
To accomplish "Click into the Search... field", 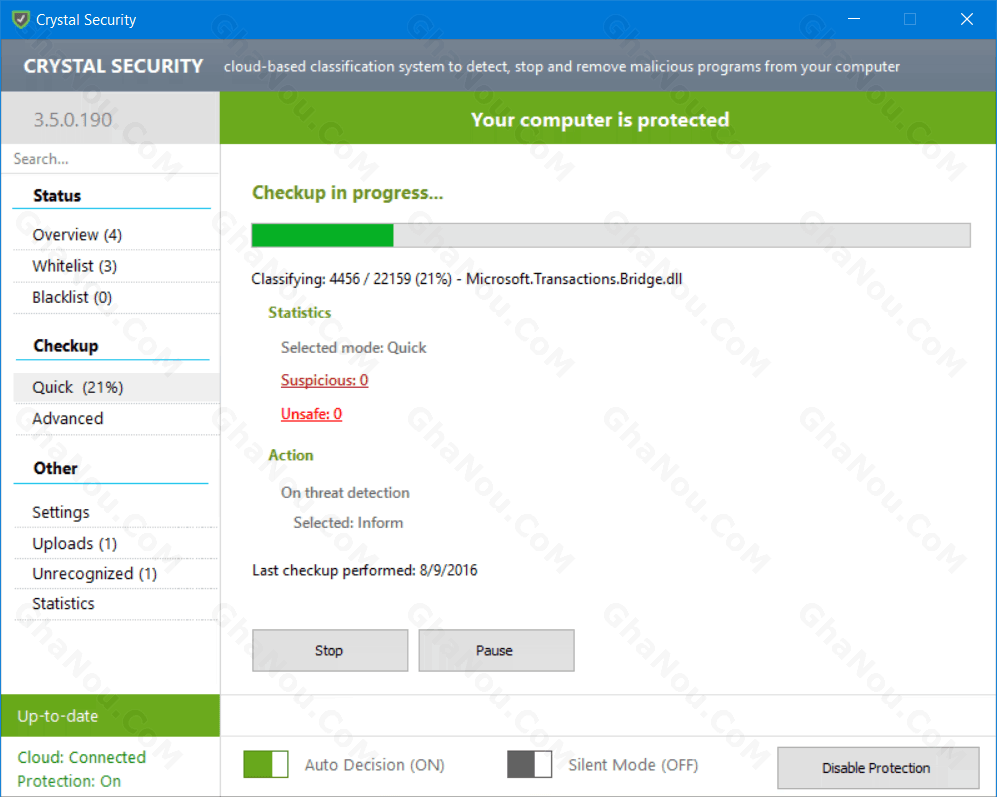I will [x=111, y=158].
